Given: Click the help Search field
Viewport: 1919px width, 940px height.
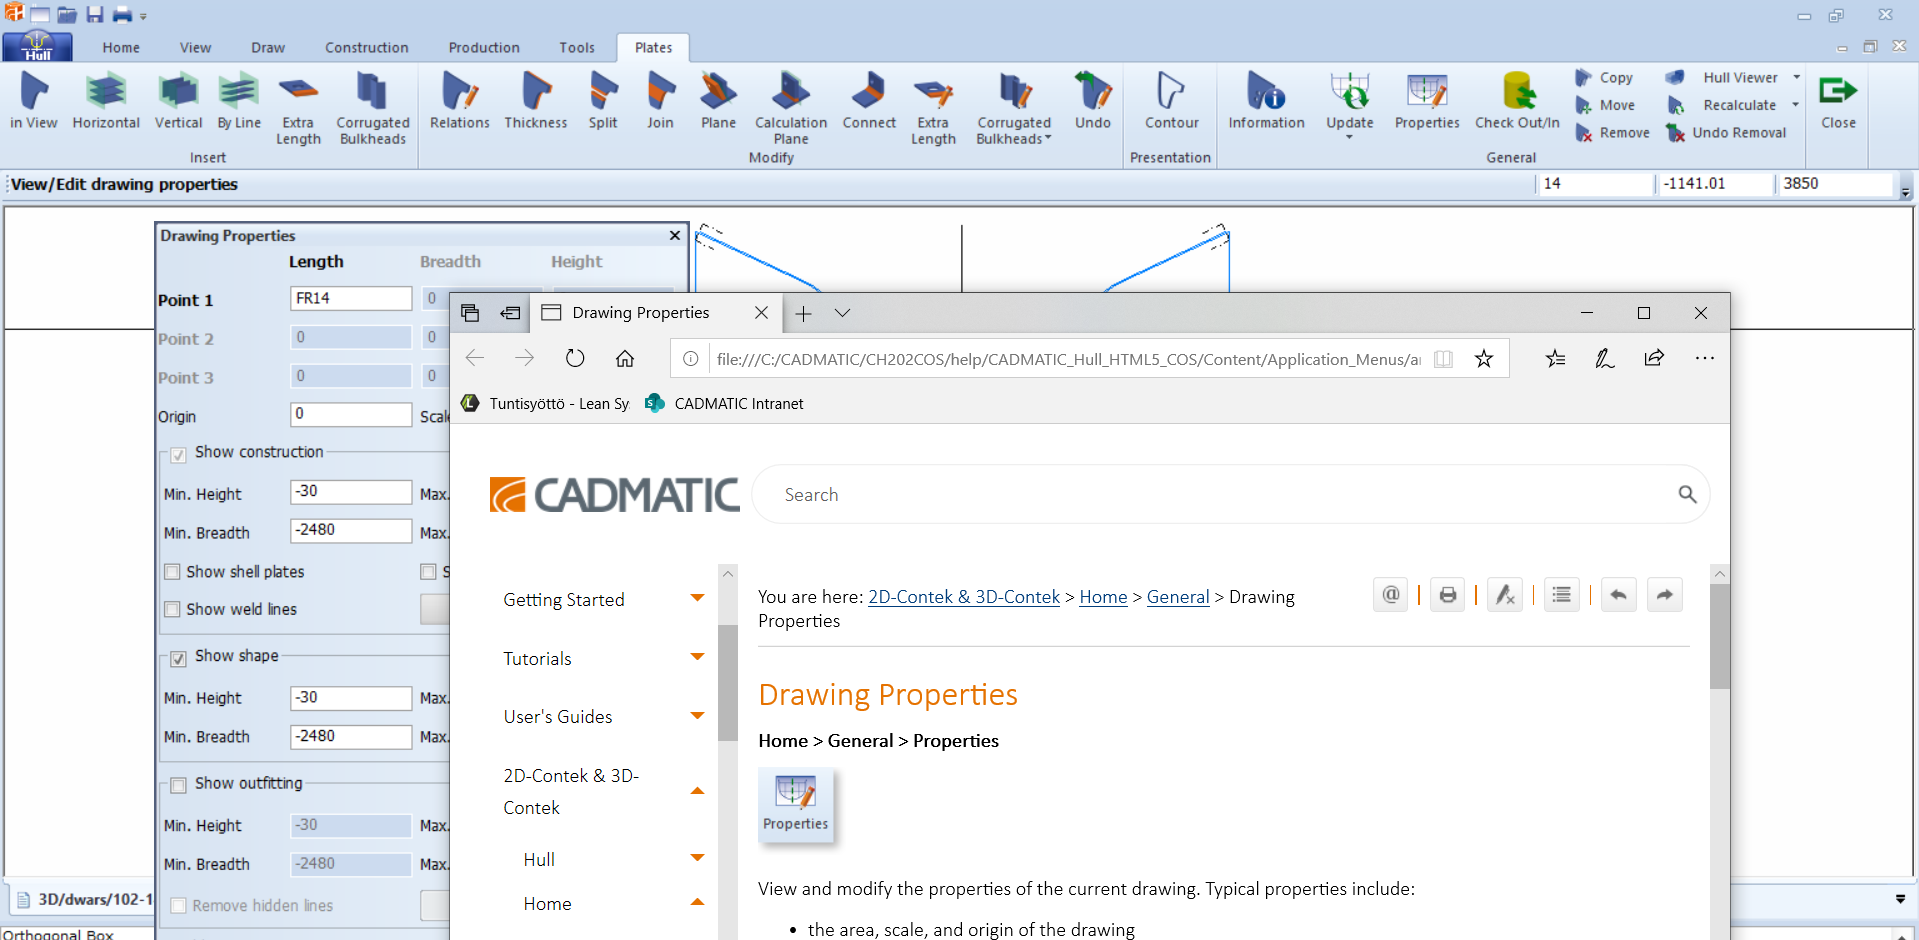Looking at the screenshot, I should click(1230, 494).
